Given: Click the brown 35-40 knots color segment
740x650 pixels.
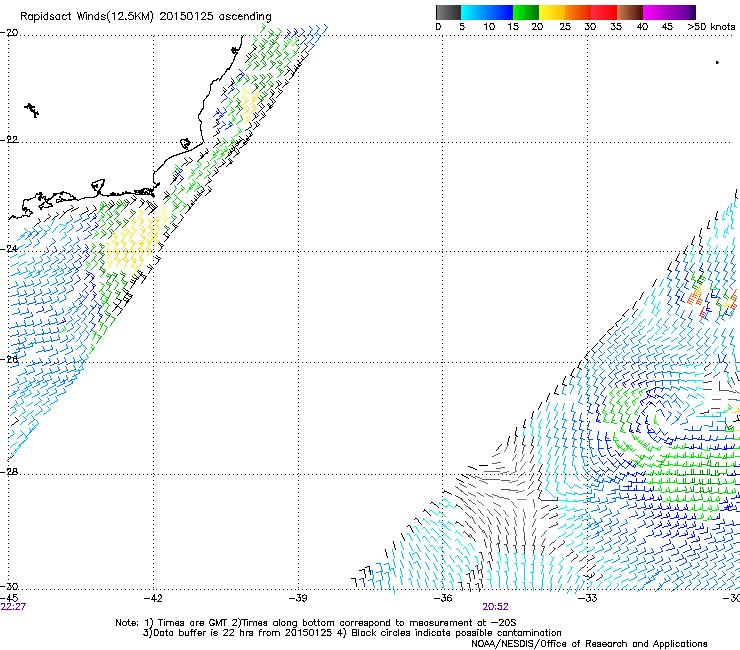Looking at the screenshot, I should point(630,12).
